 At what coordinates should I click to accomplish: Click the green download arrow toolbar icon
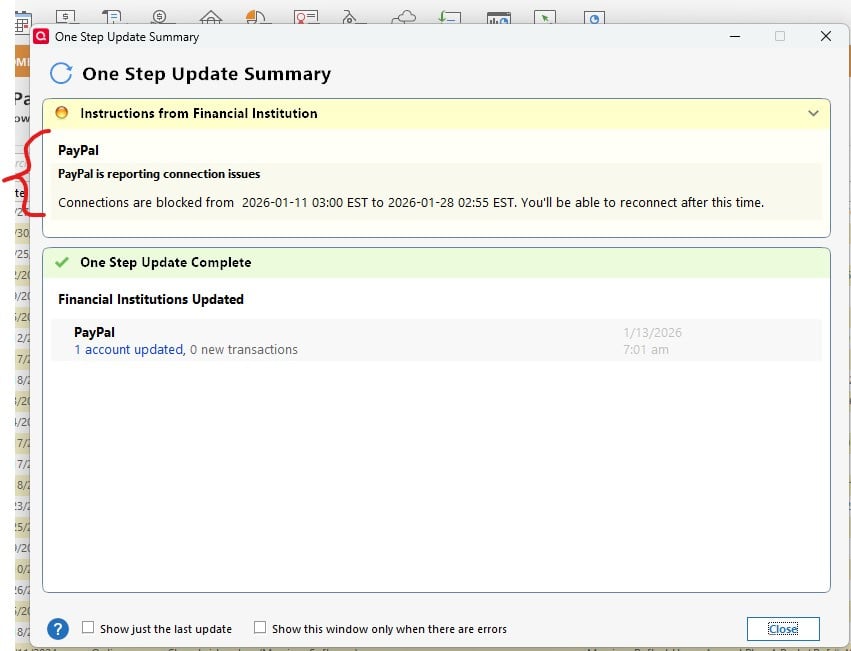449,17
